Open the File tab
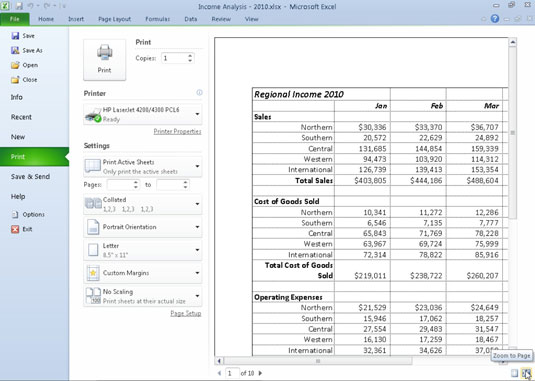This screenshot has height=381, width=535. pyautogui.click(x=15, y=19)
